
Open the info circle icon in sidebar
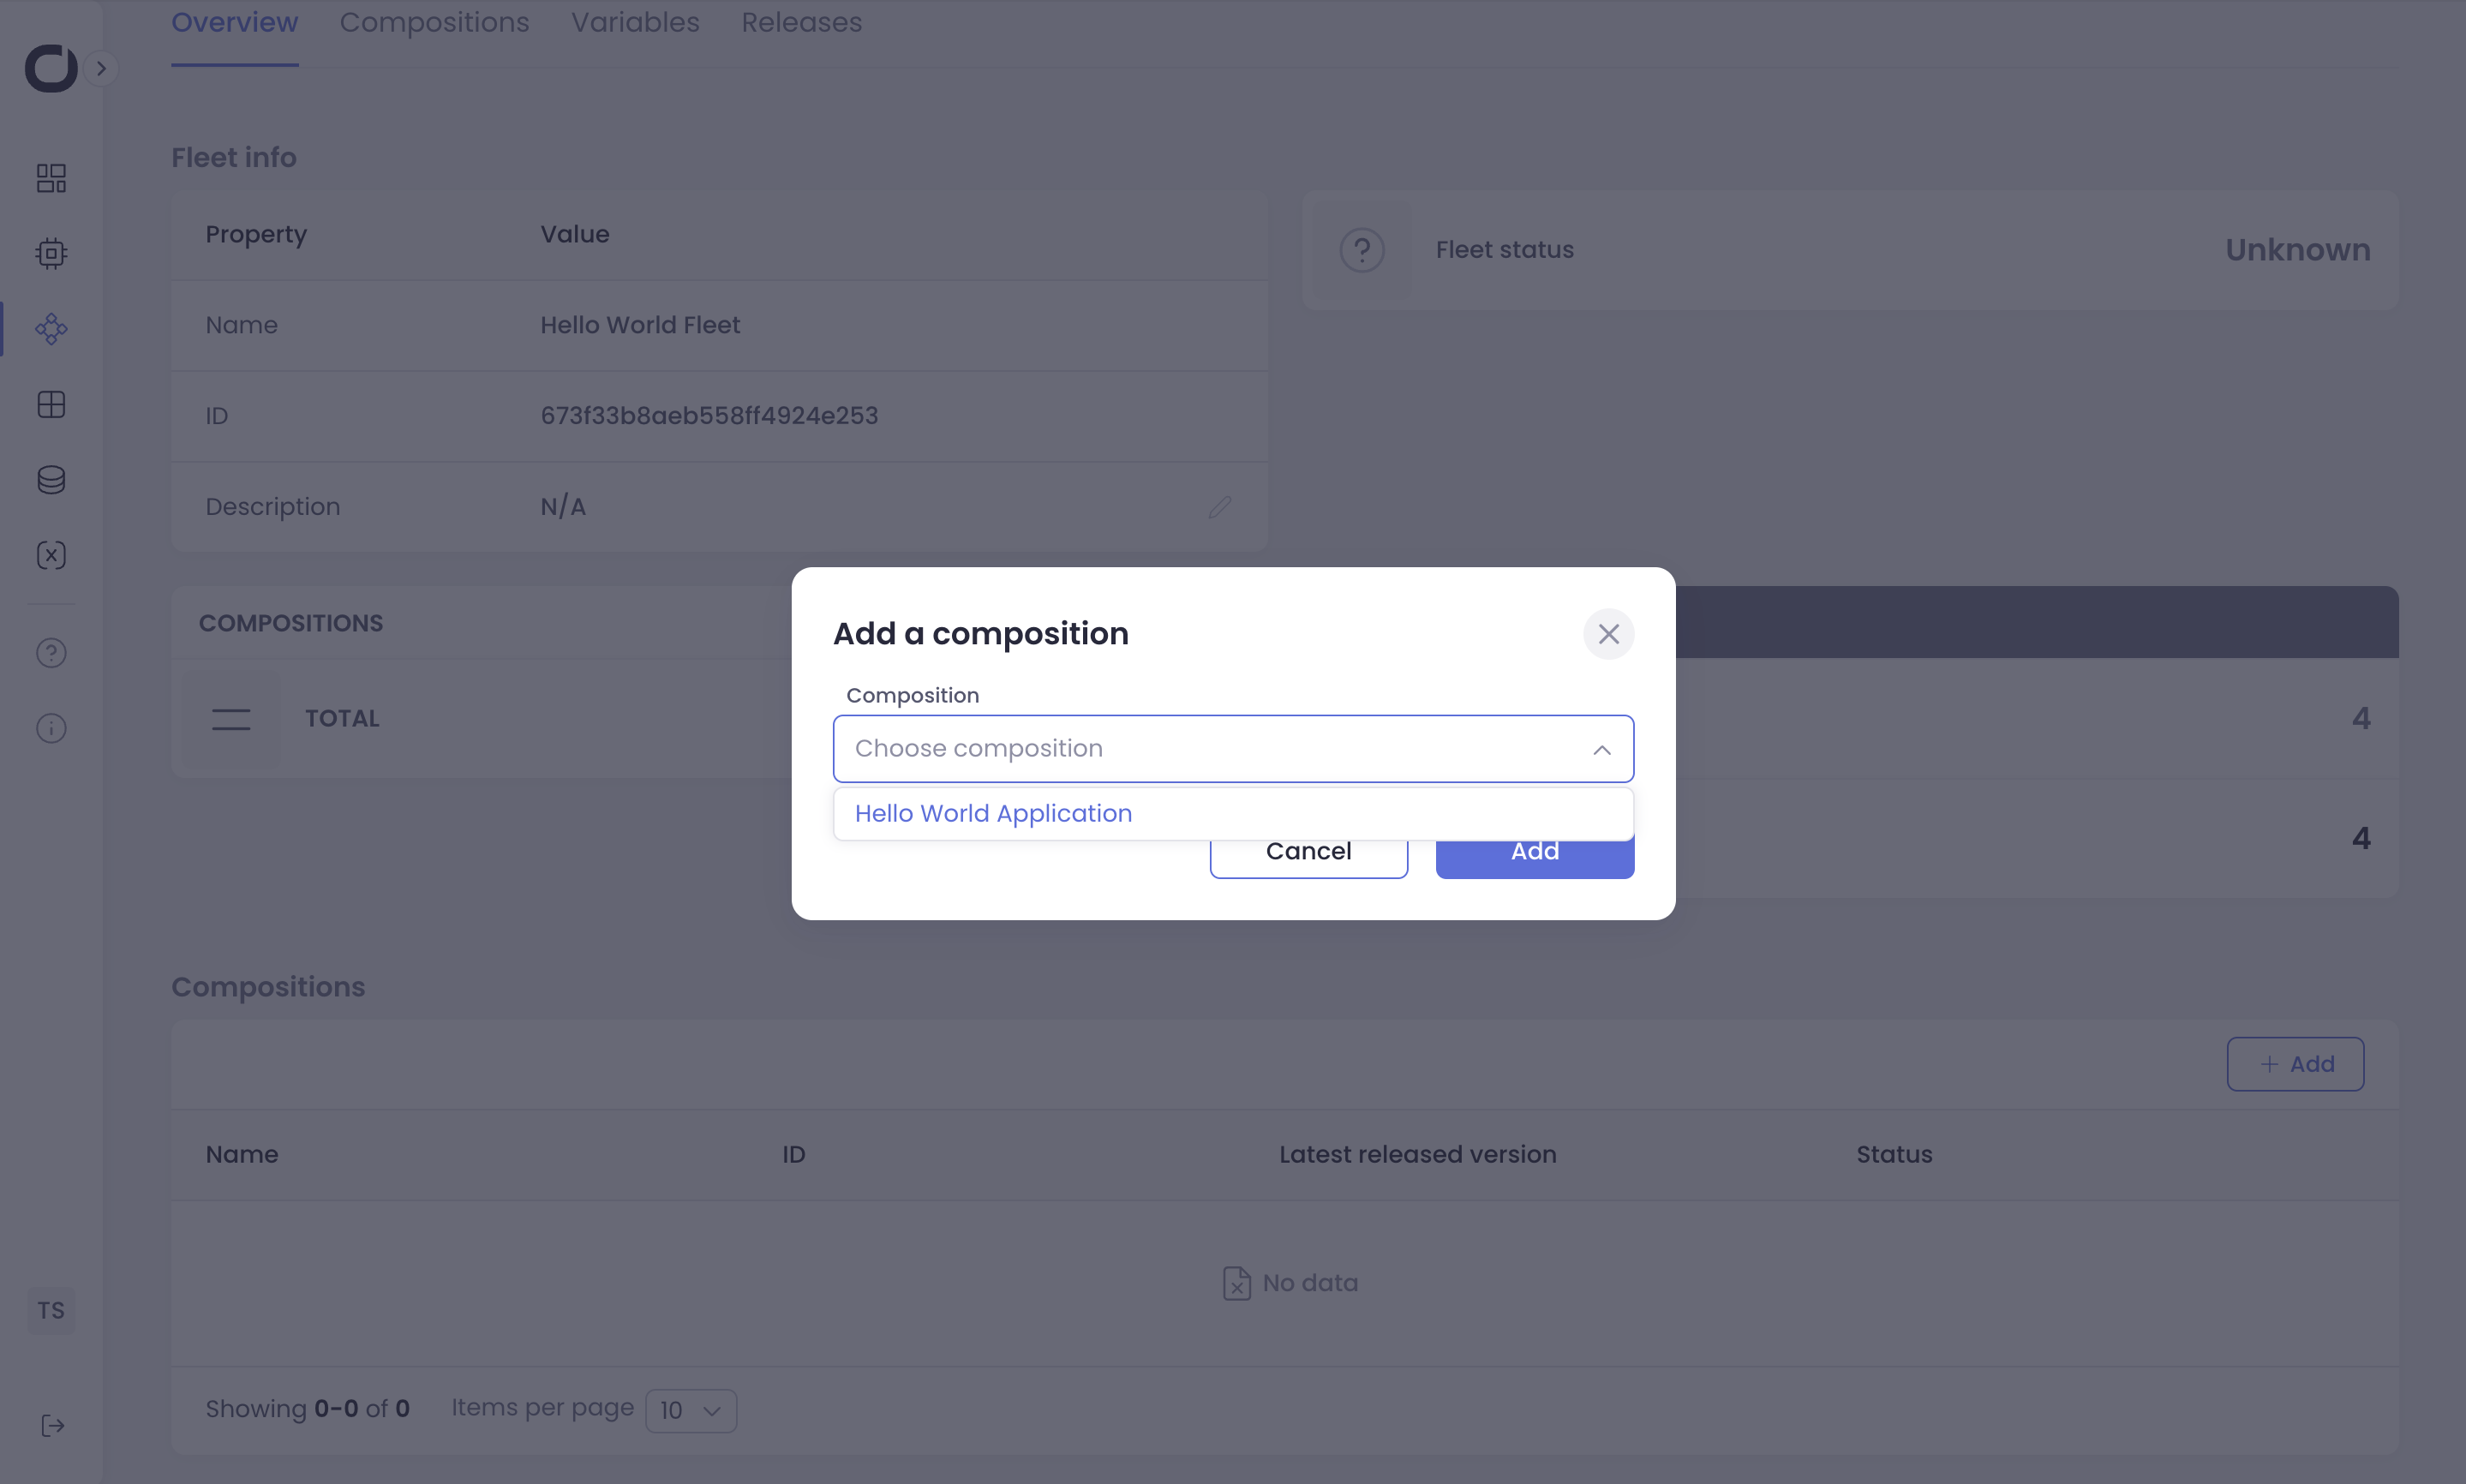(51, 728)
